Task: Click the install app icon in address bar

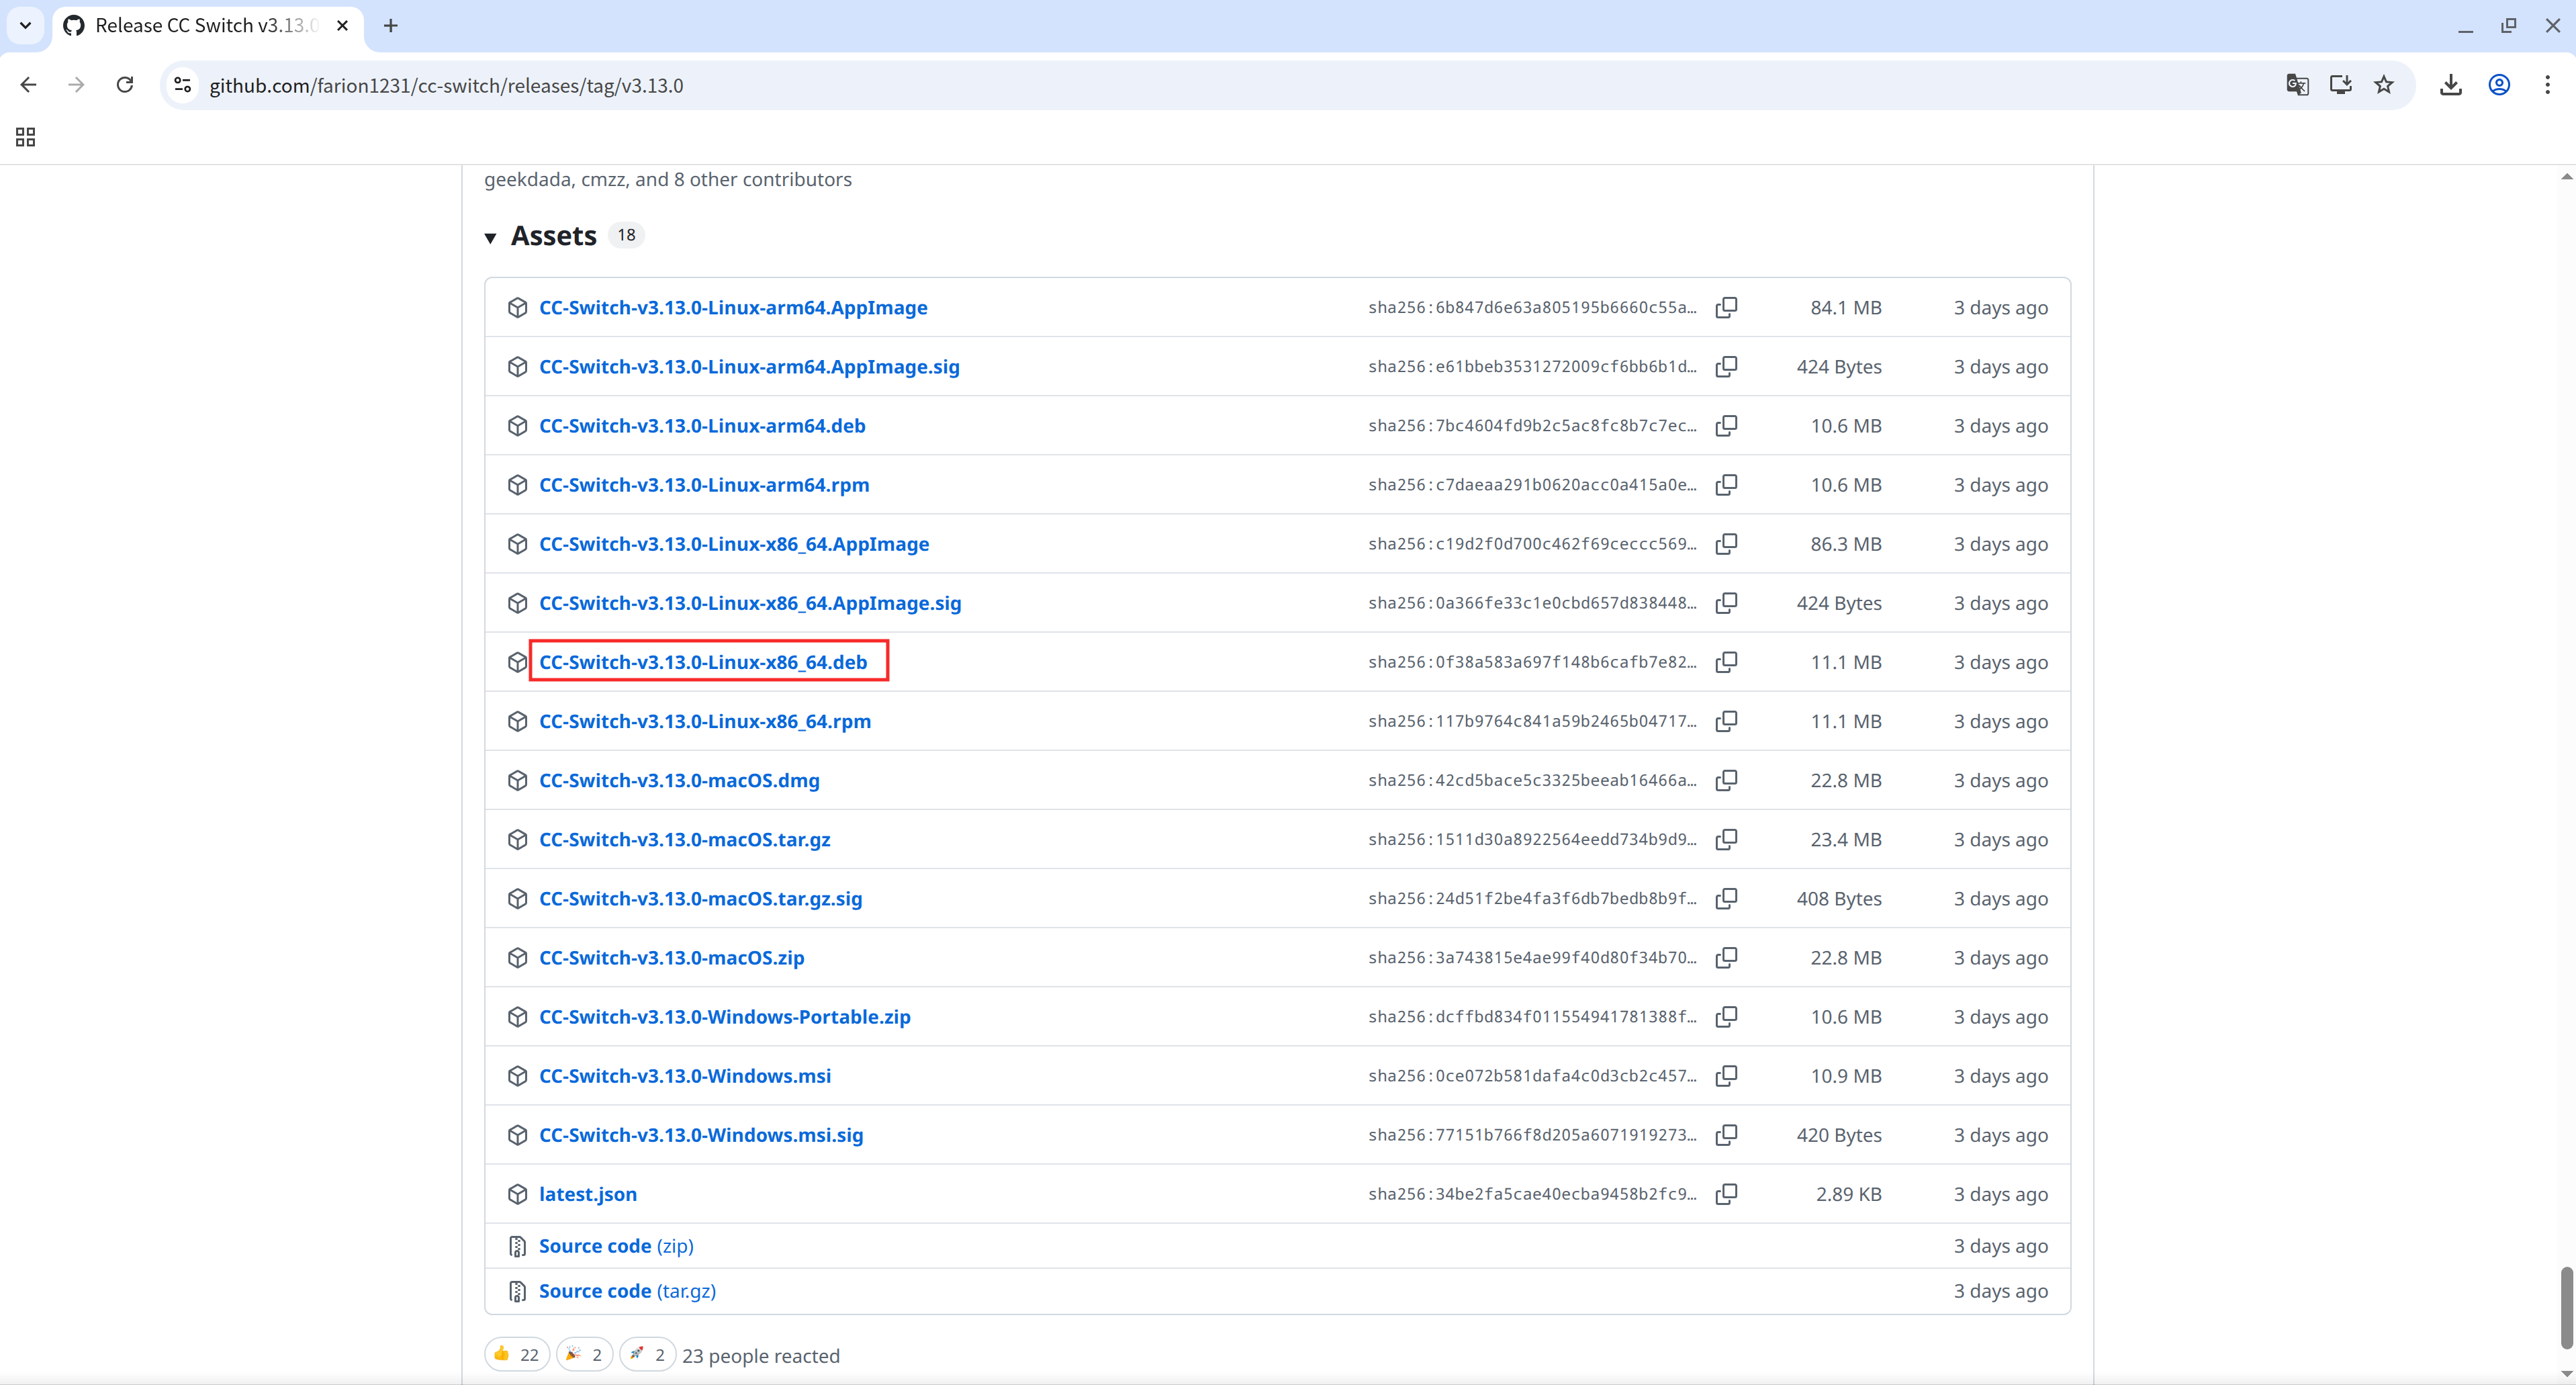Action: pyautogui.click(x=2340, y=85)
